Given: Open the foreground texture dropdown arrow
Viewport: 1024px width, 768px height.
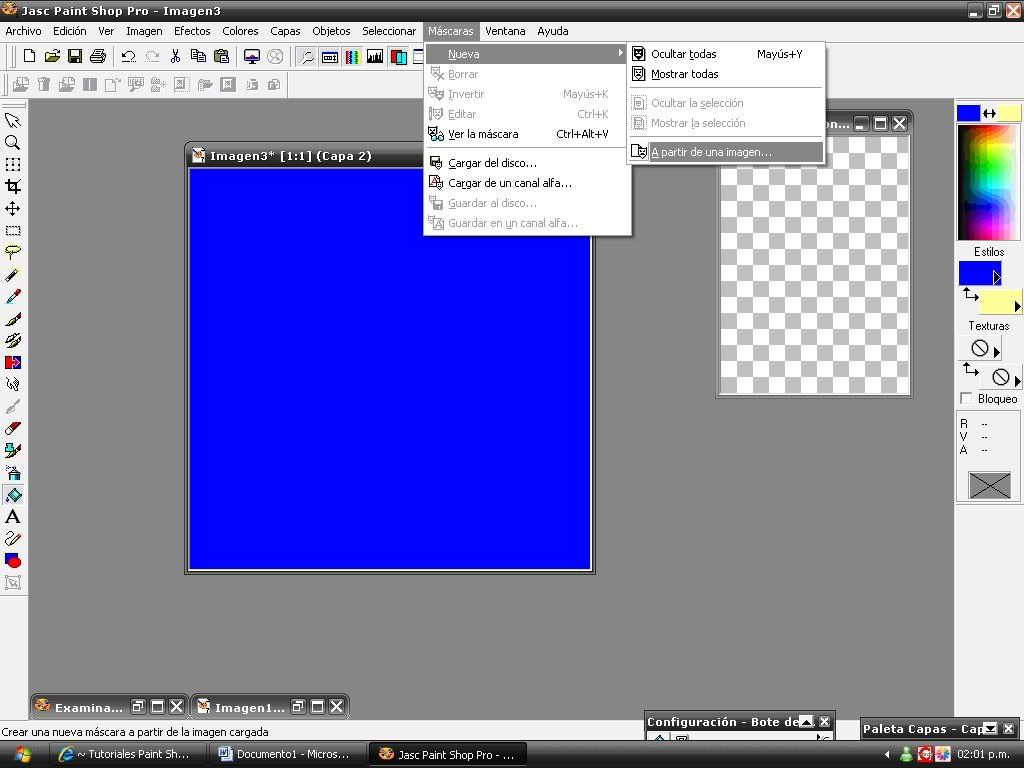Looking at the screenshot, I should pos(996,351).
